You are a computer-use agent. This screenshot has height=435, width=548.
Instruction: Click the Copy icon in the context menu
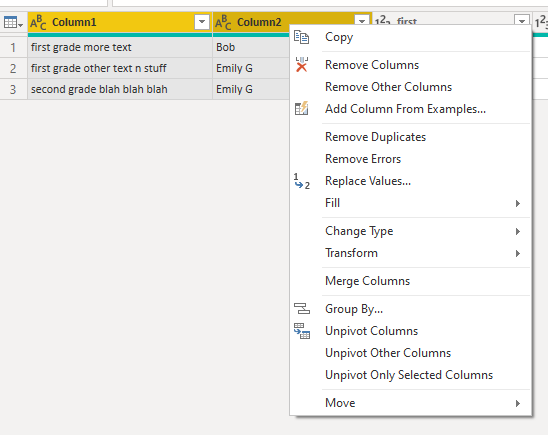(301, 37)
